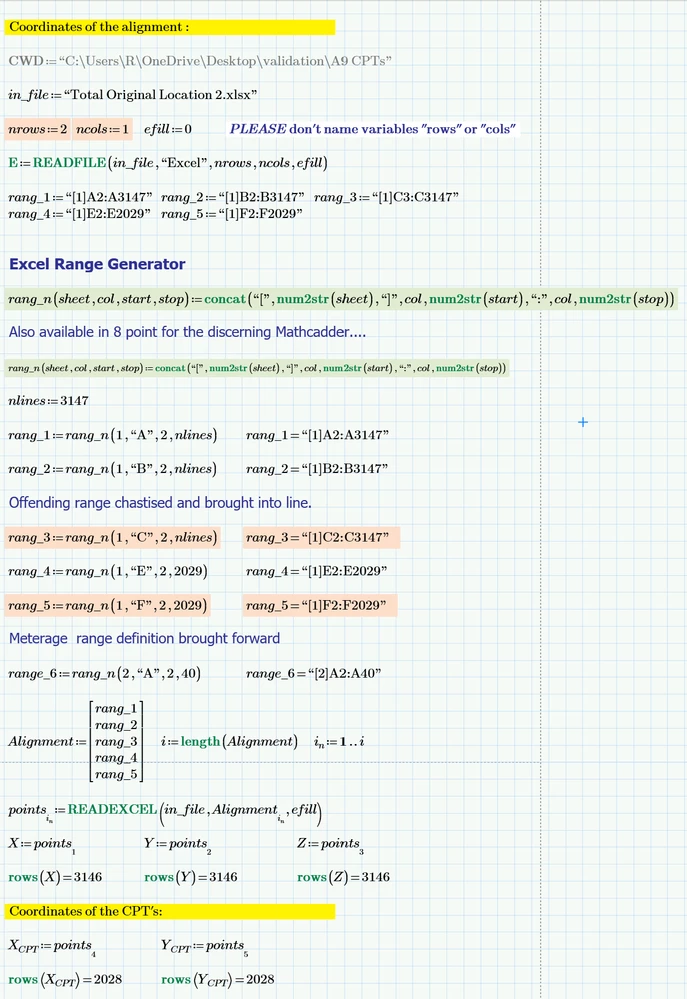Click the i:=length(Alignment) expression
Viewport: 687px width, 999px height.
229,742
